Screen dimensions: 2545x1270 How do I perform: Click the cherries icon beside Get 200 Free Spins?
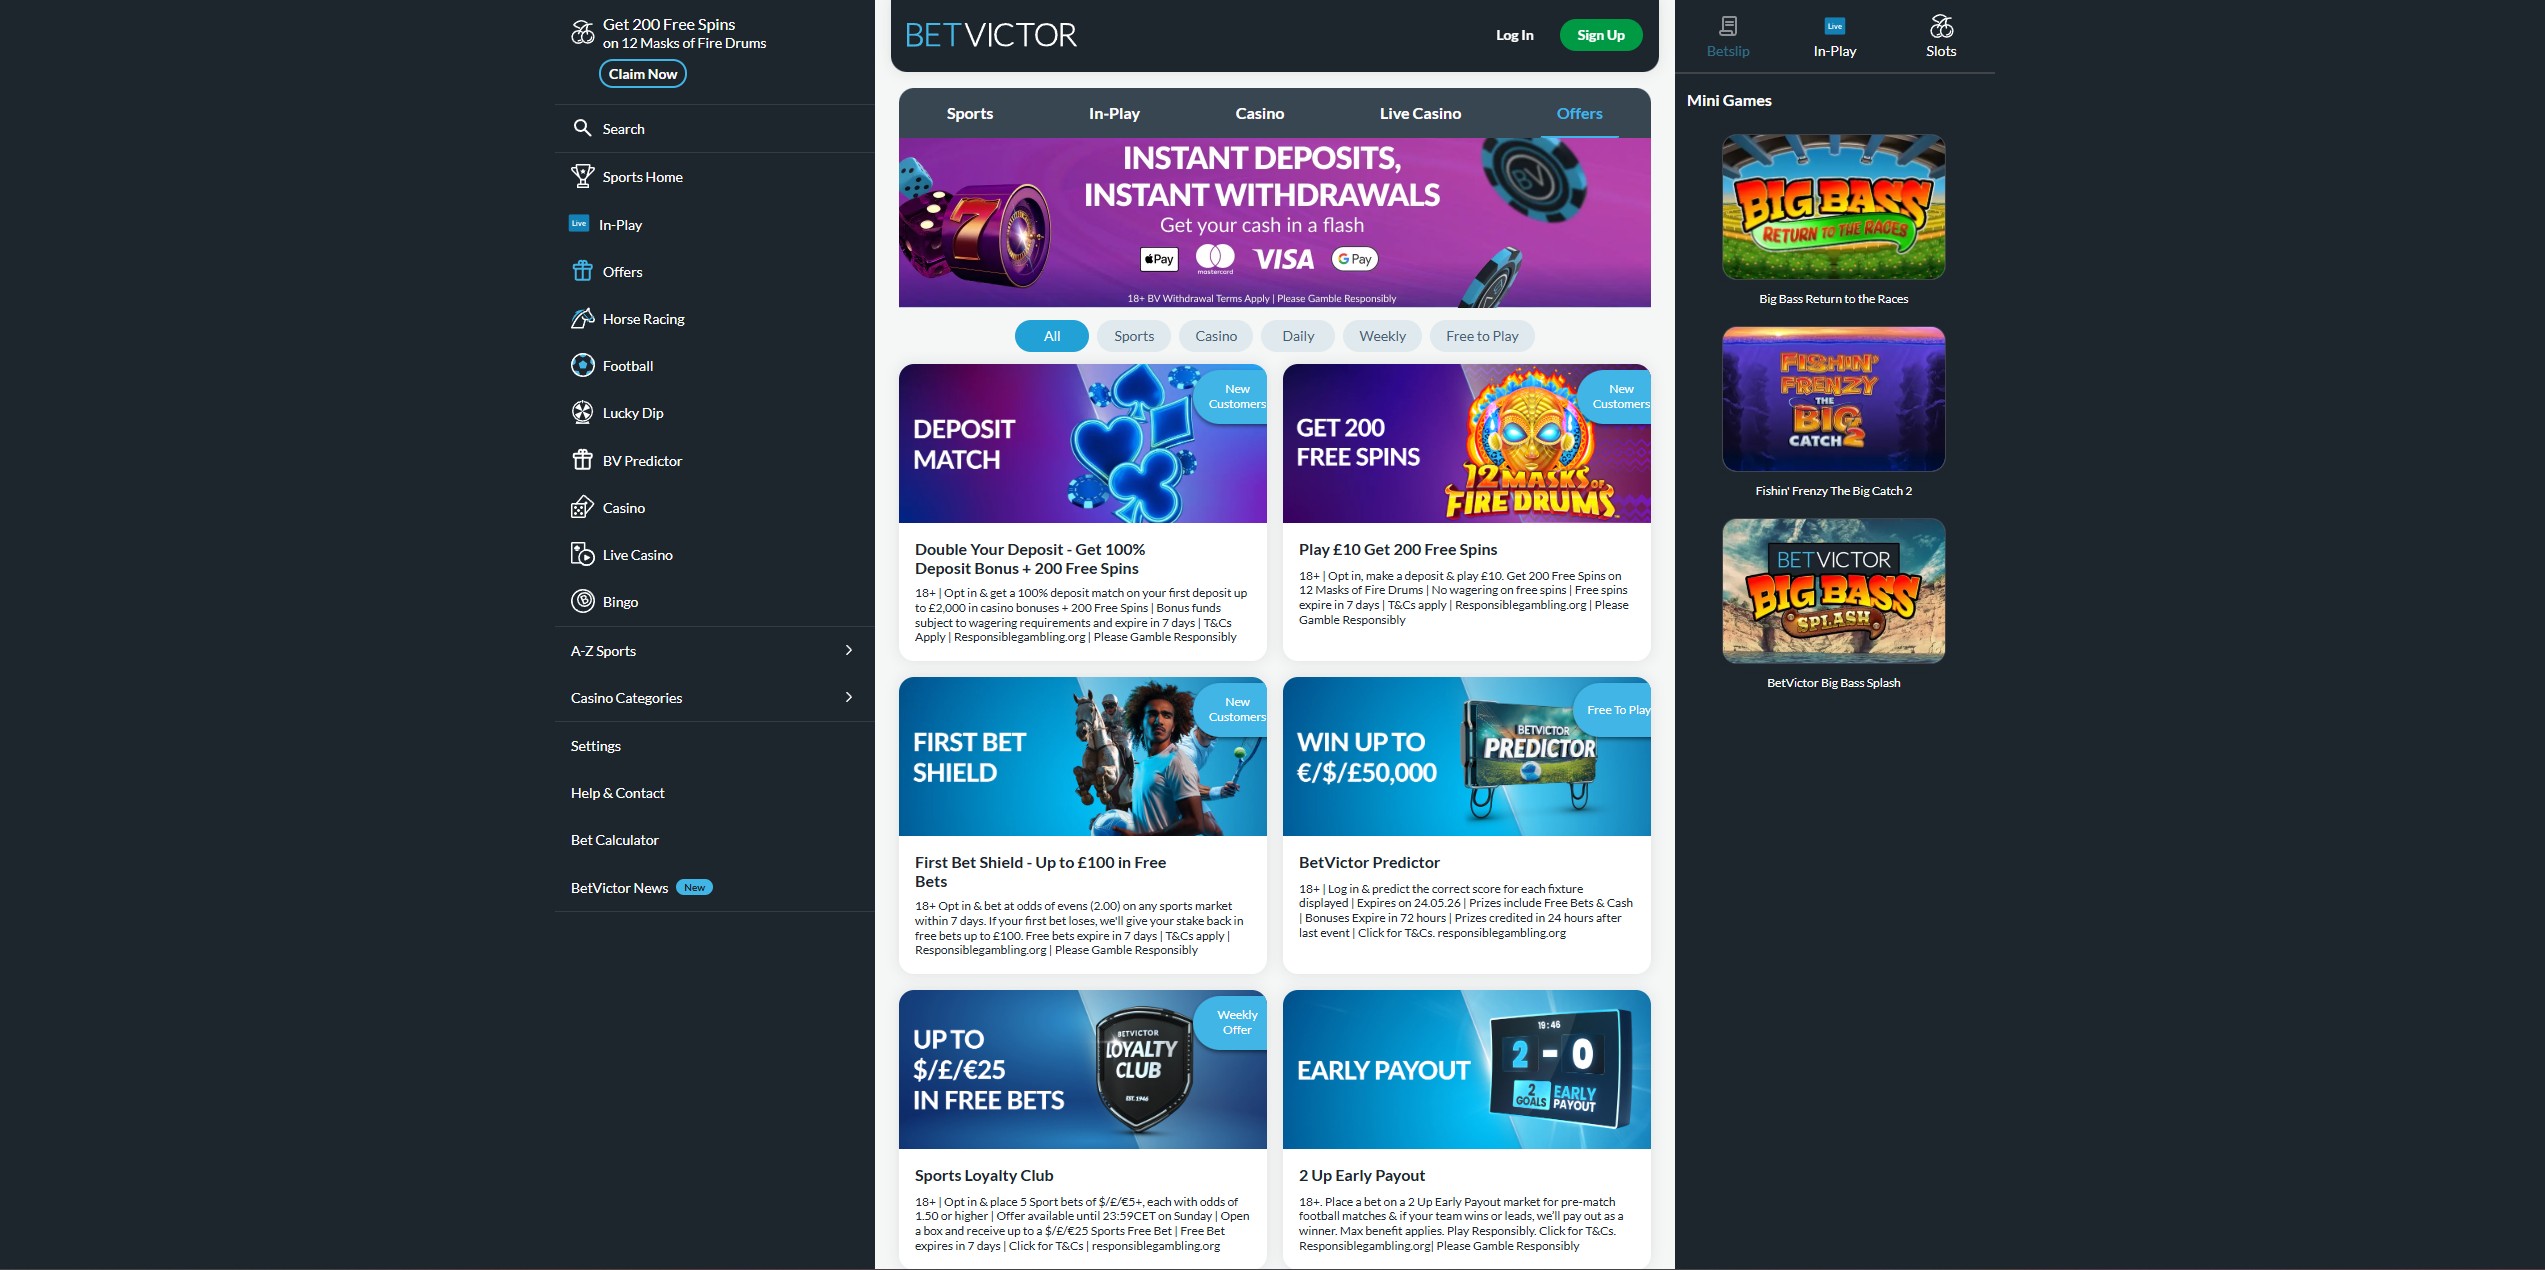583,33
